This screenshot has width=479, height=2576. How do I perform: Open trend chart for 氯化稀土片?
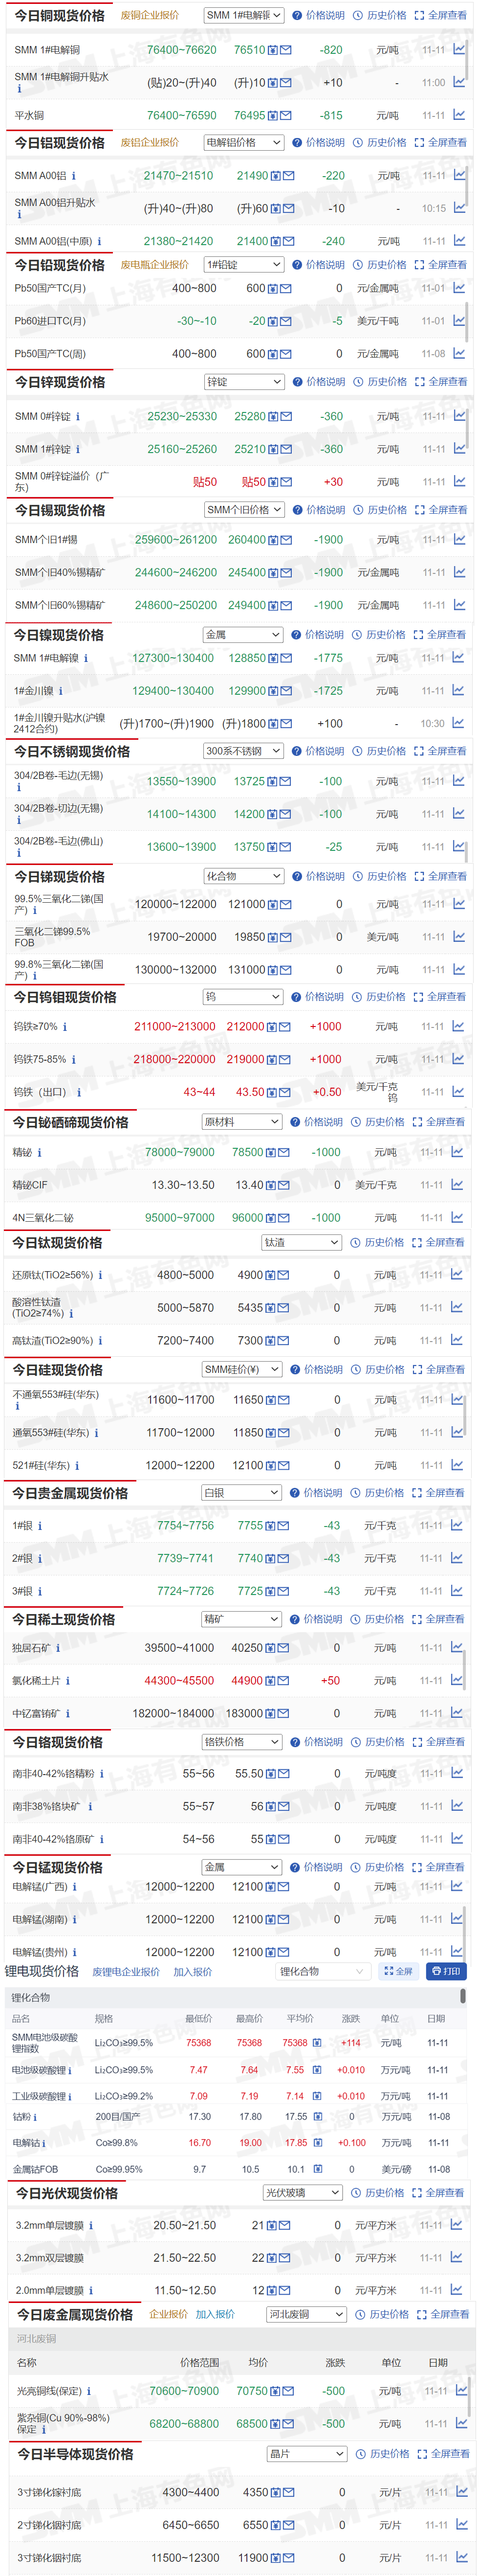pyautogui.click(x=458, y=1680)
